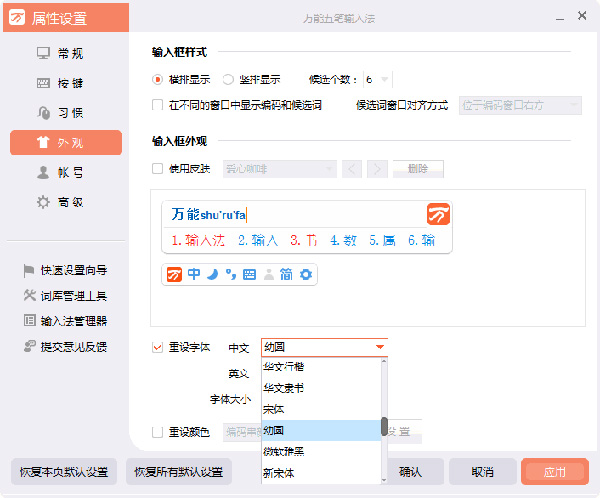Click the moon icon in preview status bar
This screenshot has height=498, width=600.
(x=212, y=274)
